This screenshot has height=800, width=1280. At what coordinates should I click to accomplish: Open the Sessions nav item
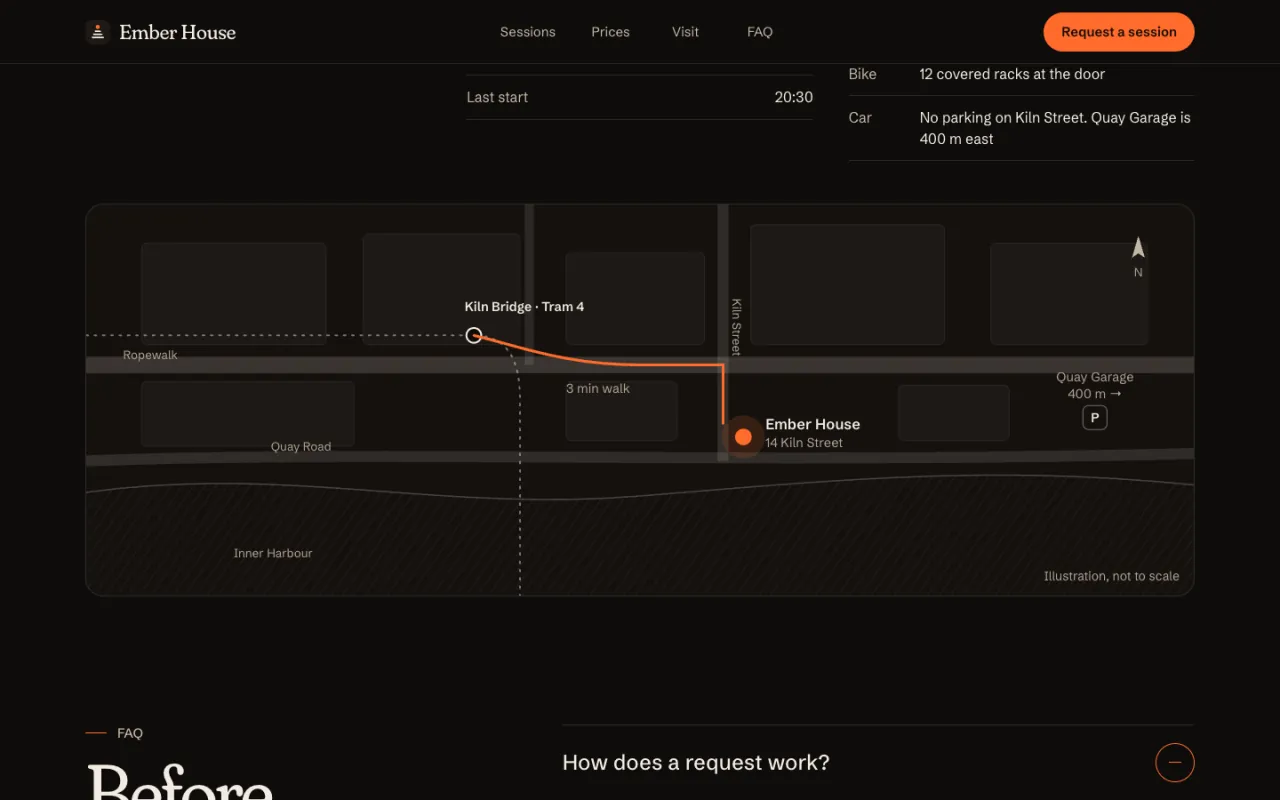[528, 32]
